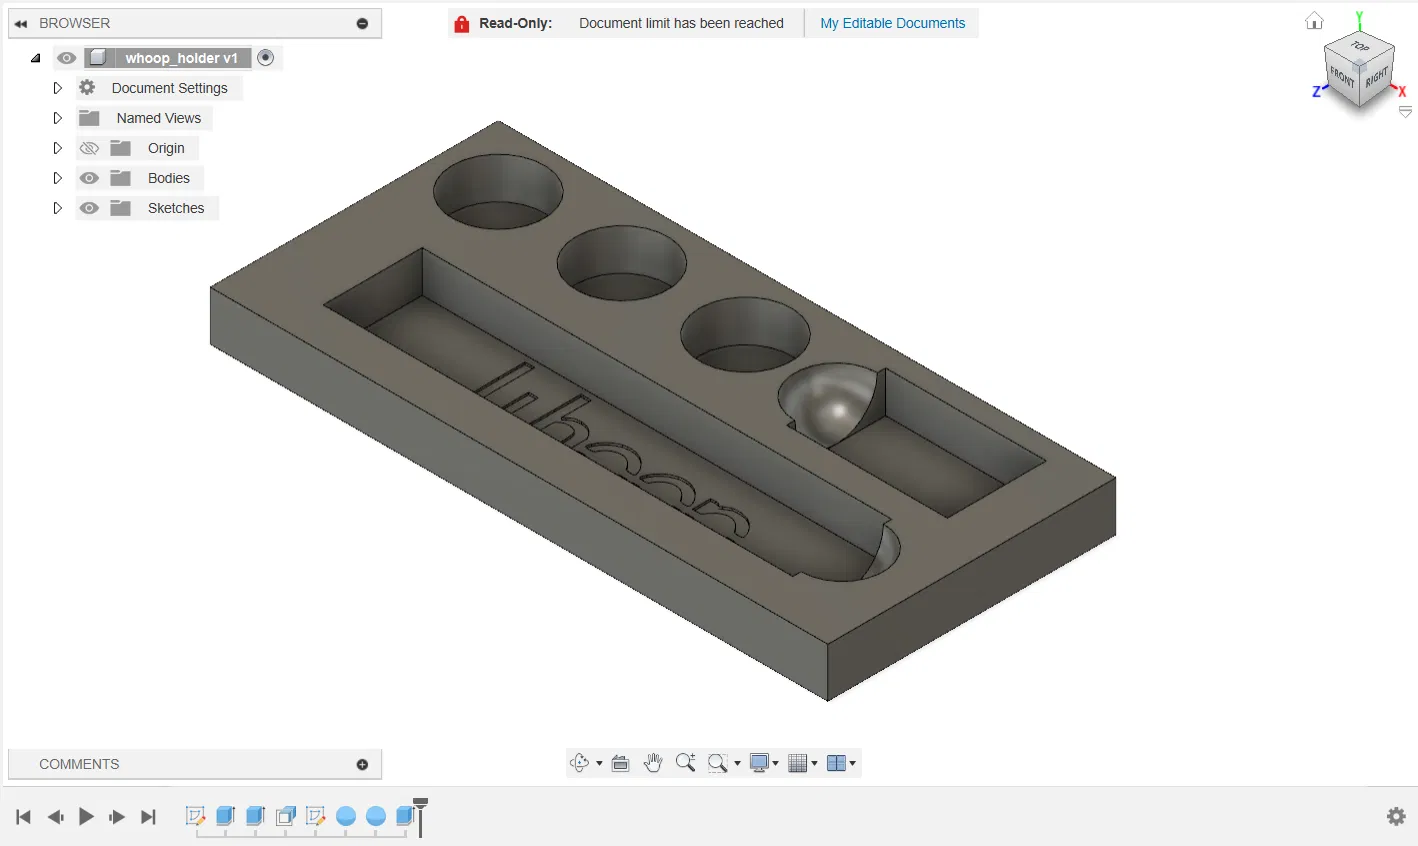Open My Editable Documents link

point(893,23)
